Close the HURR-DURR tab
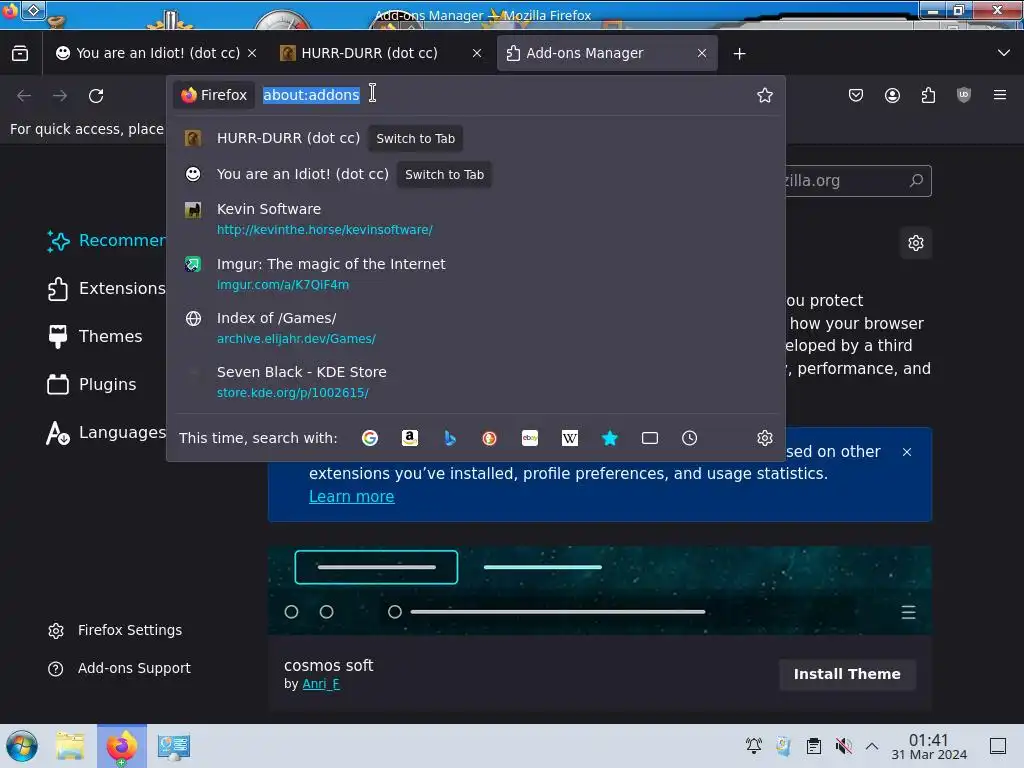The image size is (1024, 768). (477, 53)
